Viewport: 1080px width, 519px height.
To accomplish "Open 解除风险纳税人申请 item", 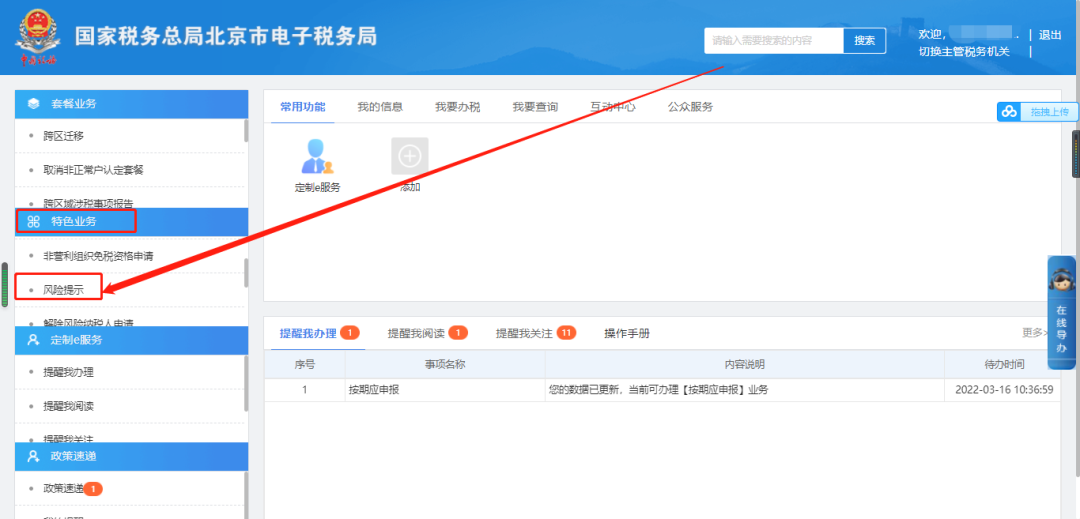I will click(88, 323).
